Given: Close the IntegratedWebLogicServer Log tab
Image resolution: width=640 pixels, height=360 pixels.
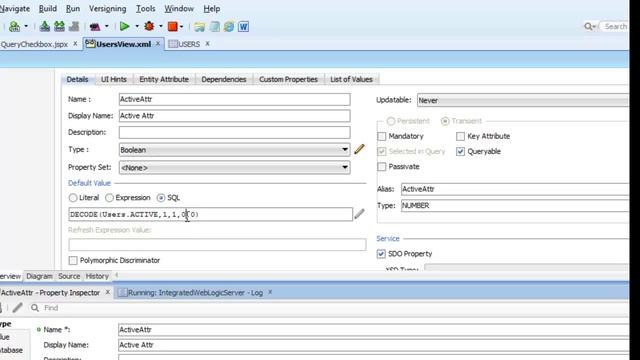Looking at the screenshot, I should (x=270, y=292).
